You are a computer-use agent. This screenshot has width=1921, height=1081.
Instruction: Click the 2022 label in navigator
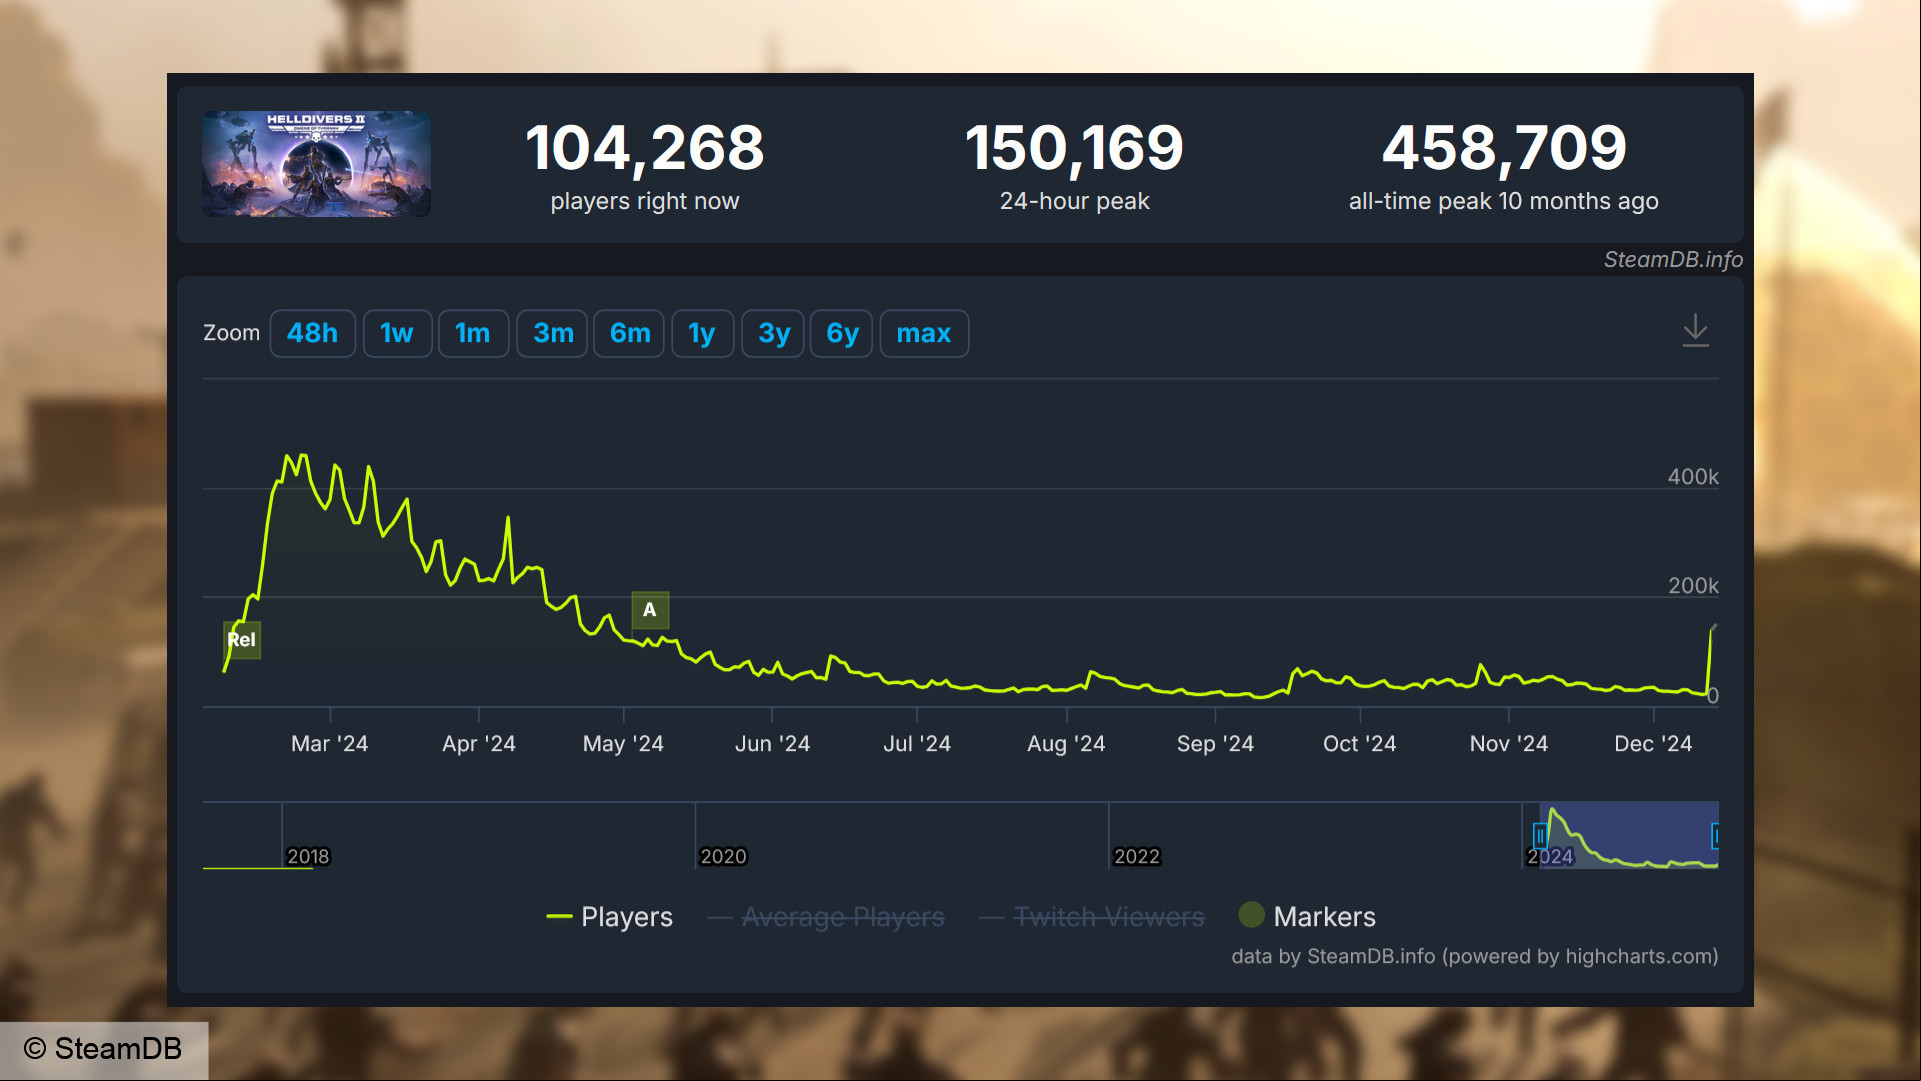click(x=1137, y=857)
